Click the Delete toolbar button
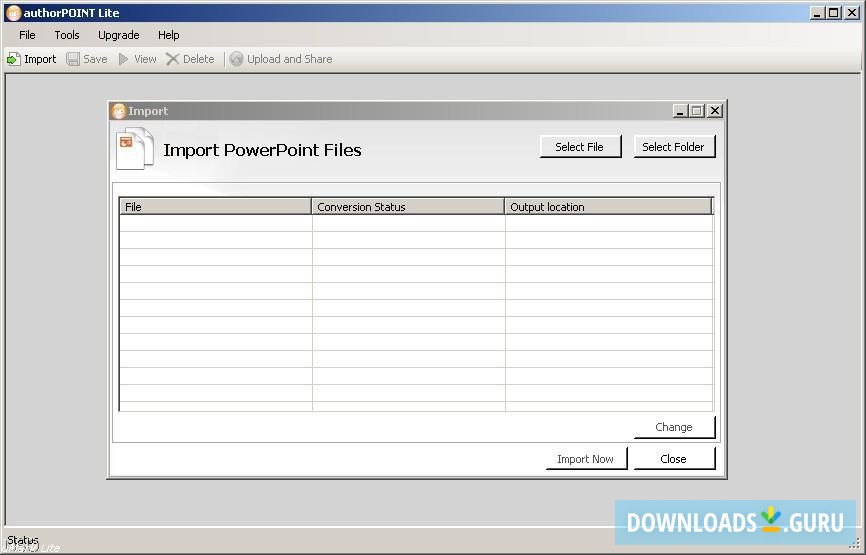The image size is (866, 555). pyautogui.click(x=190, y=59)
